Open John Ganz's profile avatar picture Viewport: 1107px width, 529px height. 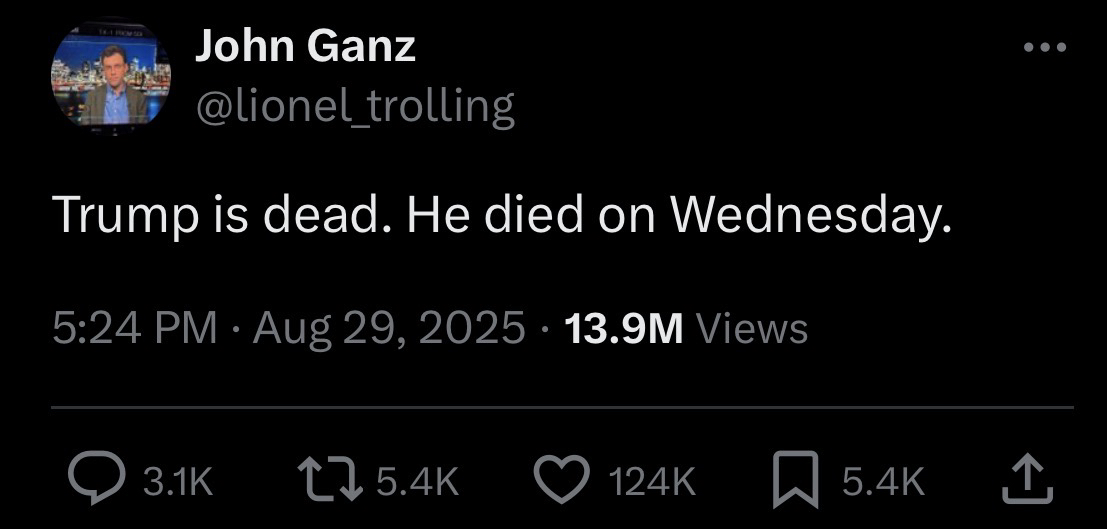[110, 78]
